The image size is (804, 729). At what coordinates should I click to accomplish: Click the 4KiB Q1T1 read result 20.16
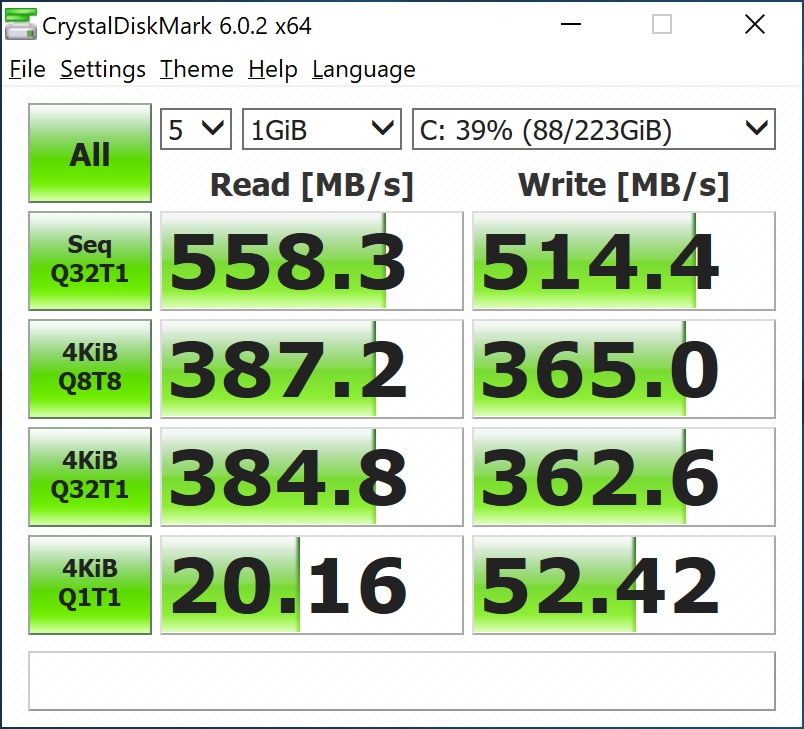tap(312, 585)
